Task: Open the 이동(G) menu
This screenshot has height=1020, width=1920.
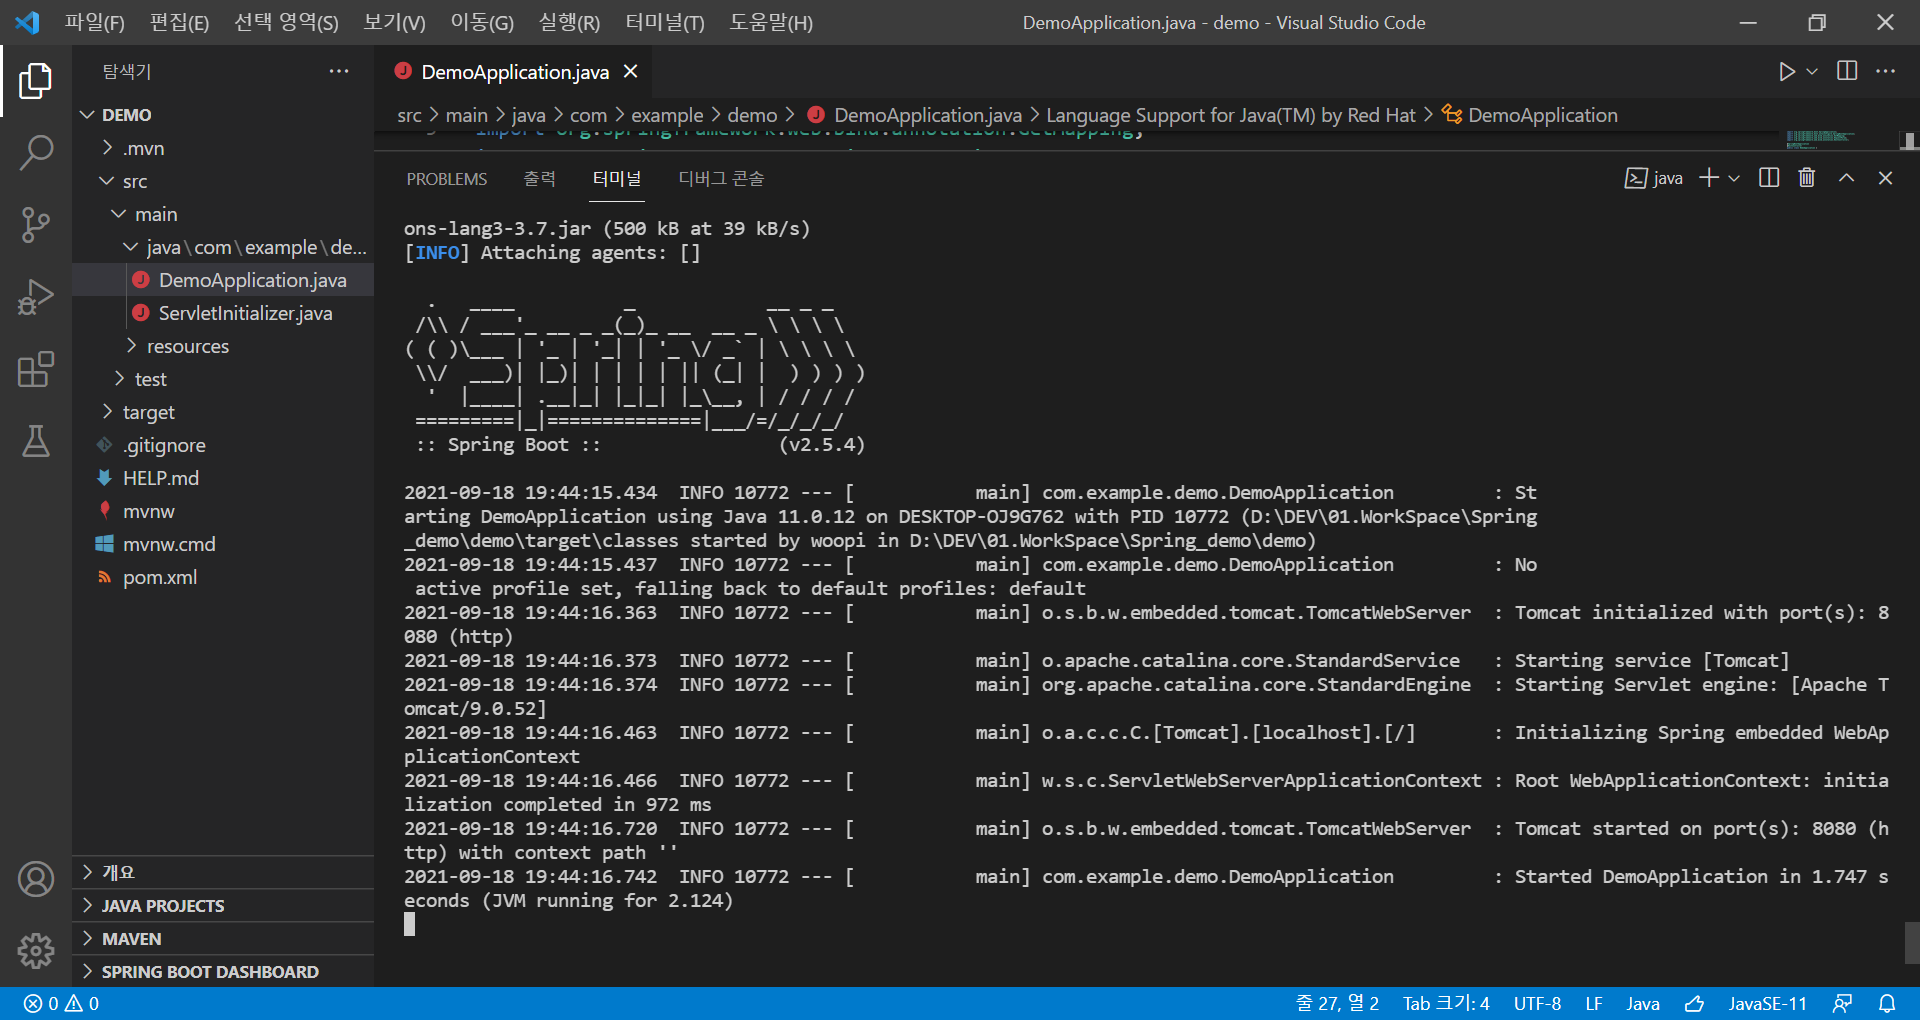Action: click(482, 22)
